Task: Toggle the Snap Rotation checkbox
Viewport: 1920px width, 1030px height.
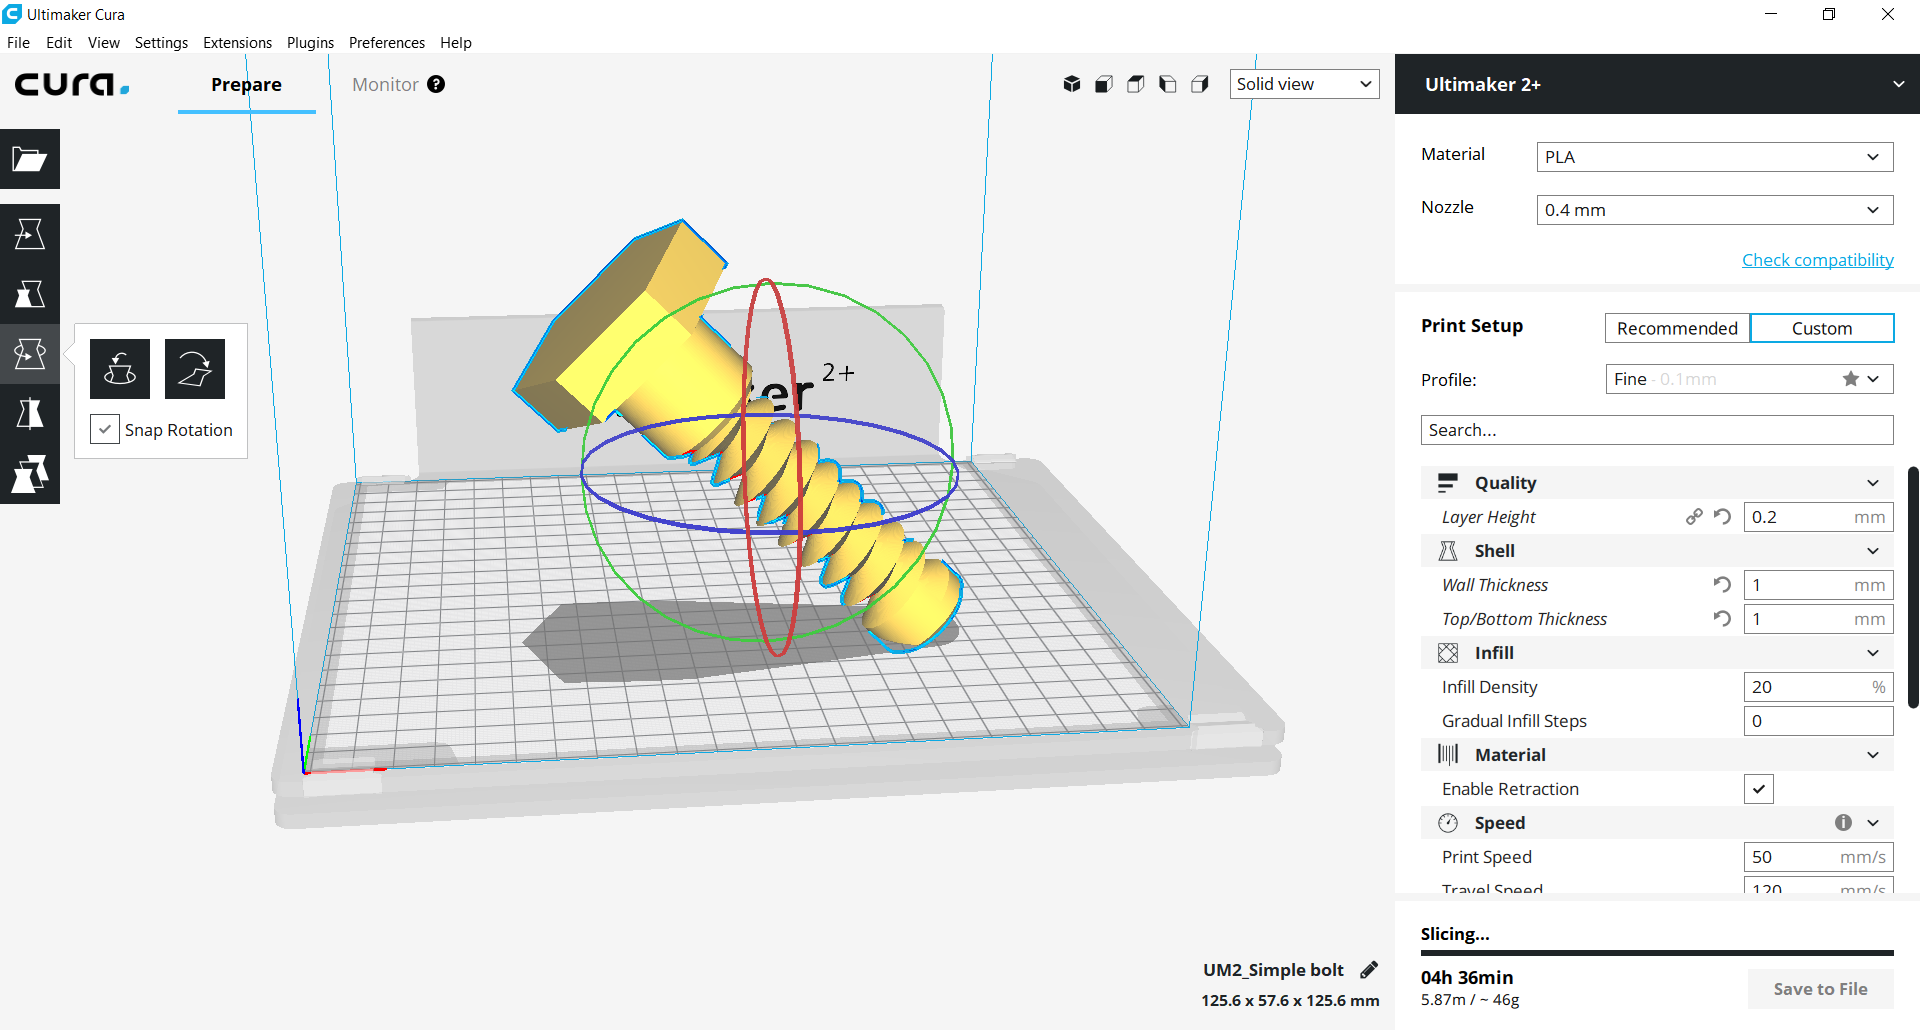Action: click(105, 429)
